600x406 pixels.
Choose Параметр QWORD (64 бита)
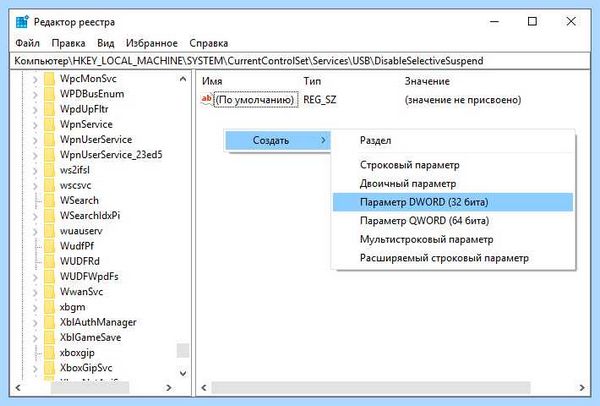pyautogui.click(x=453, y=221)
